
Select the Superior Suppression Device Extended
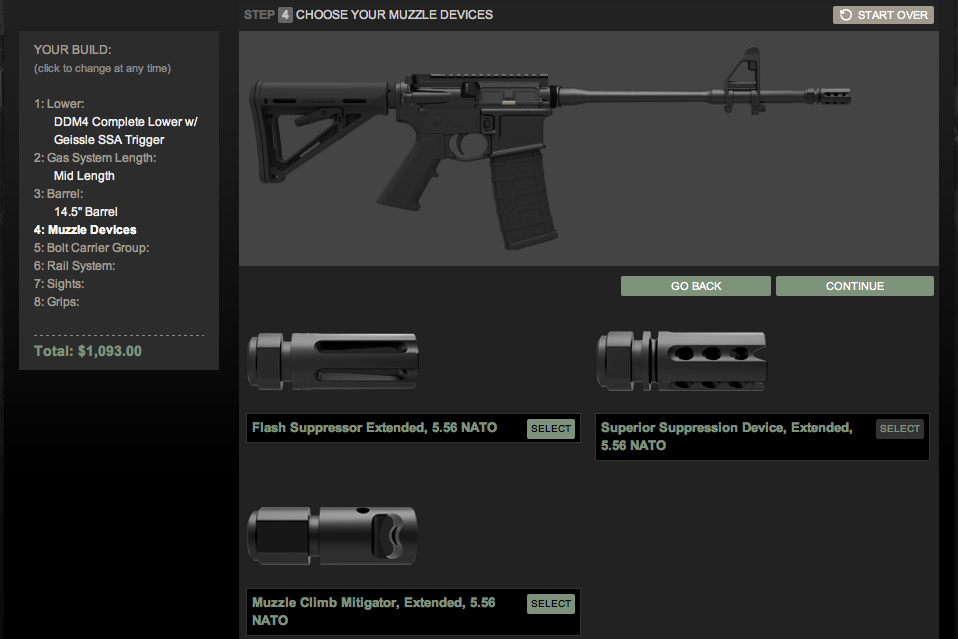(x=899, y=429)
